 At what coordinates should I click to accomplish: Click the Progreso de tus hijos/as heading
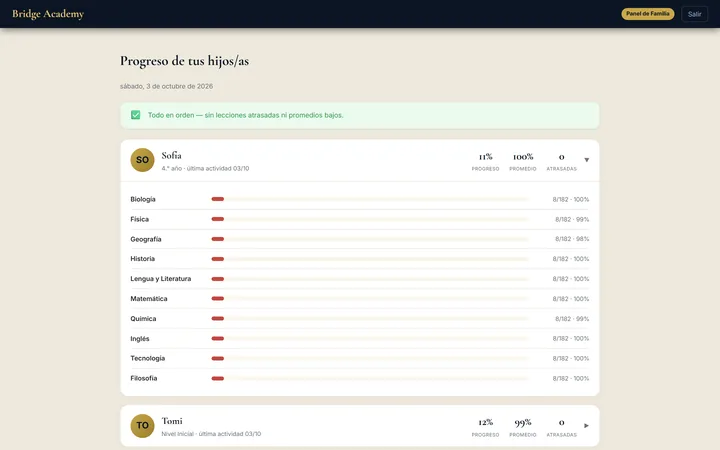(184, 61)
